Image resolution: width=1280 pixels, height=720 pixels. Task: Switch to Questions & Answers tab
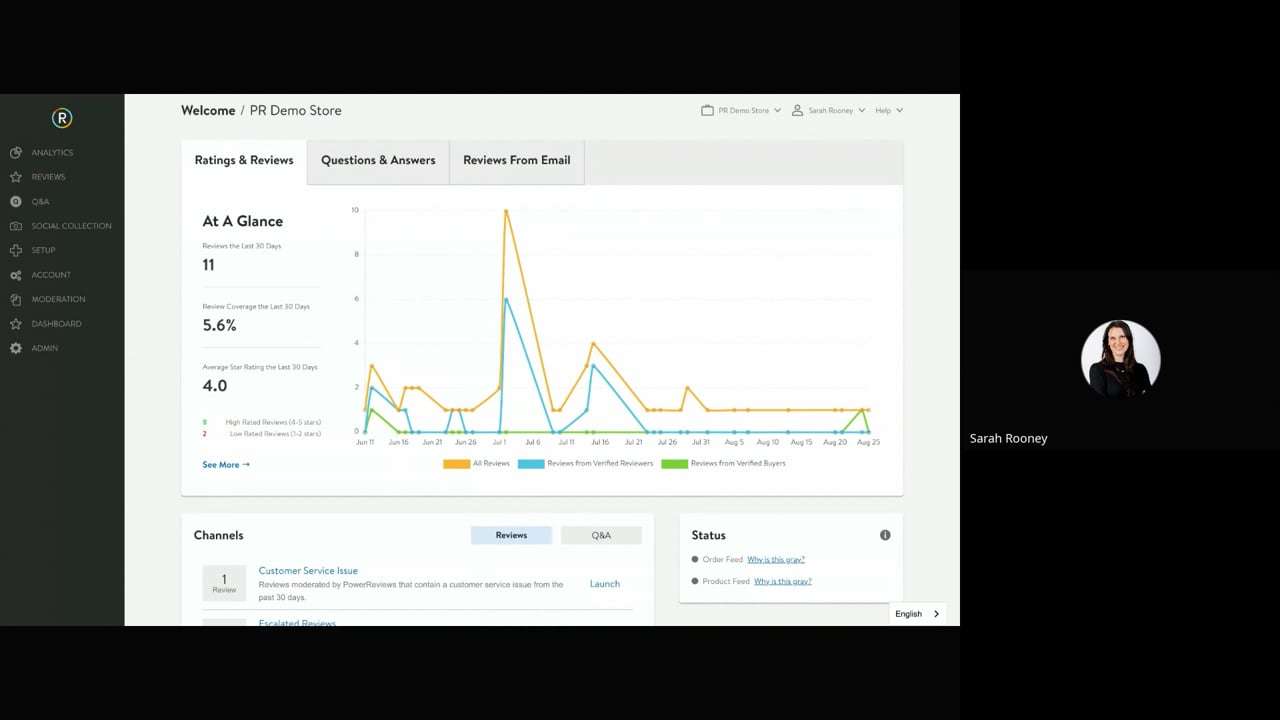(378, 160)
